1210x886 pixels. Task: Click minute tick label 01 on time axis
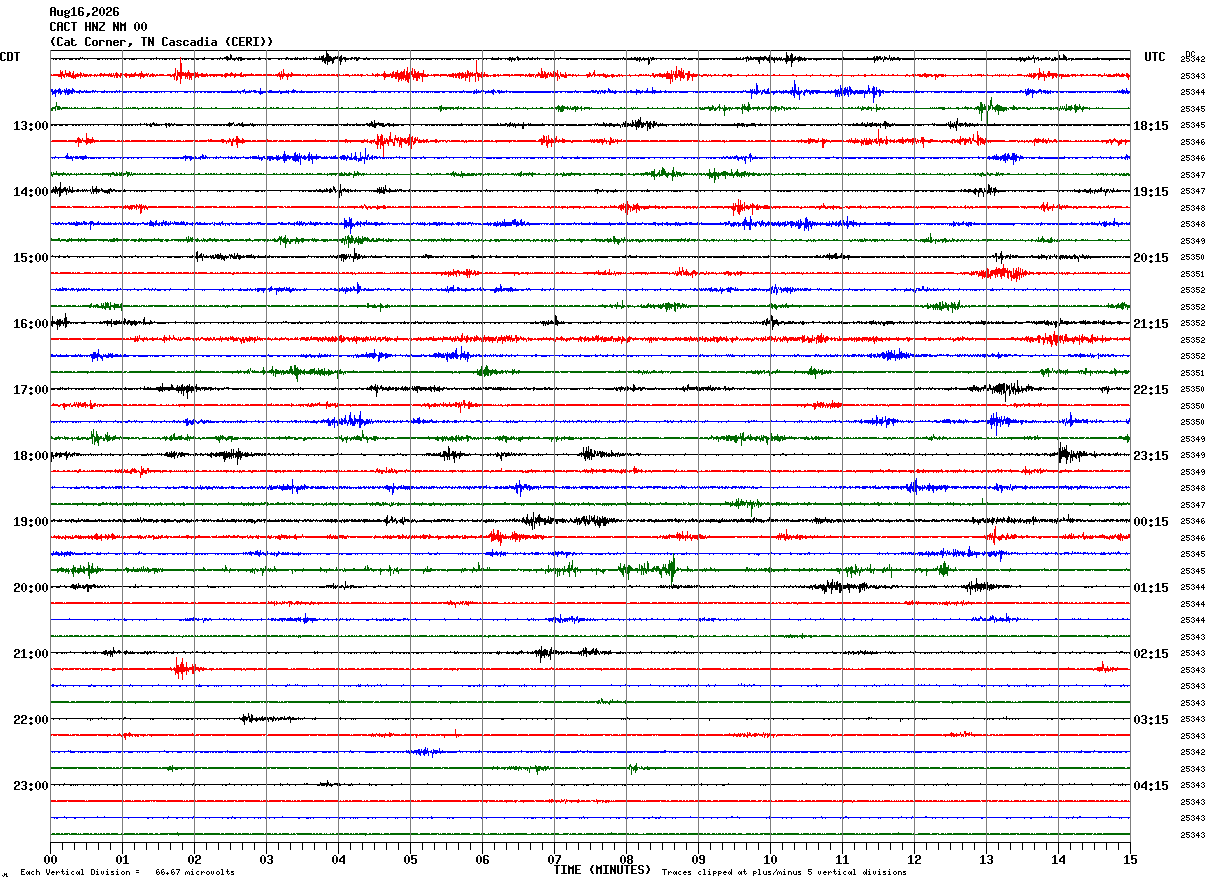click(x=122, y=859)
